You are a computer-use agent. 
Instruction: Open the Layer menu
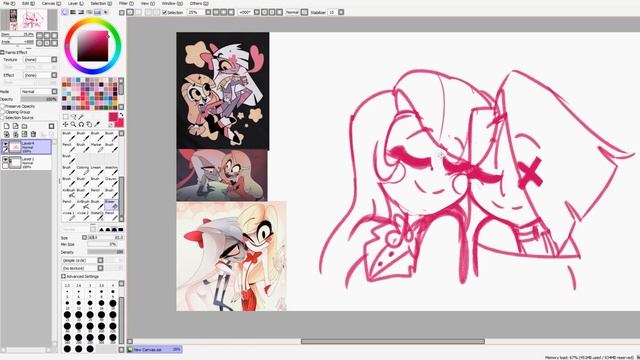(76, 3)
